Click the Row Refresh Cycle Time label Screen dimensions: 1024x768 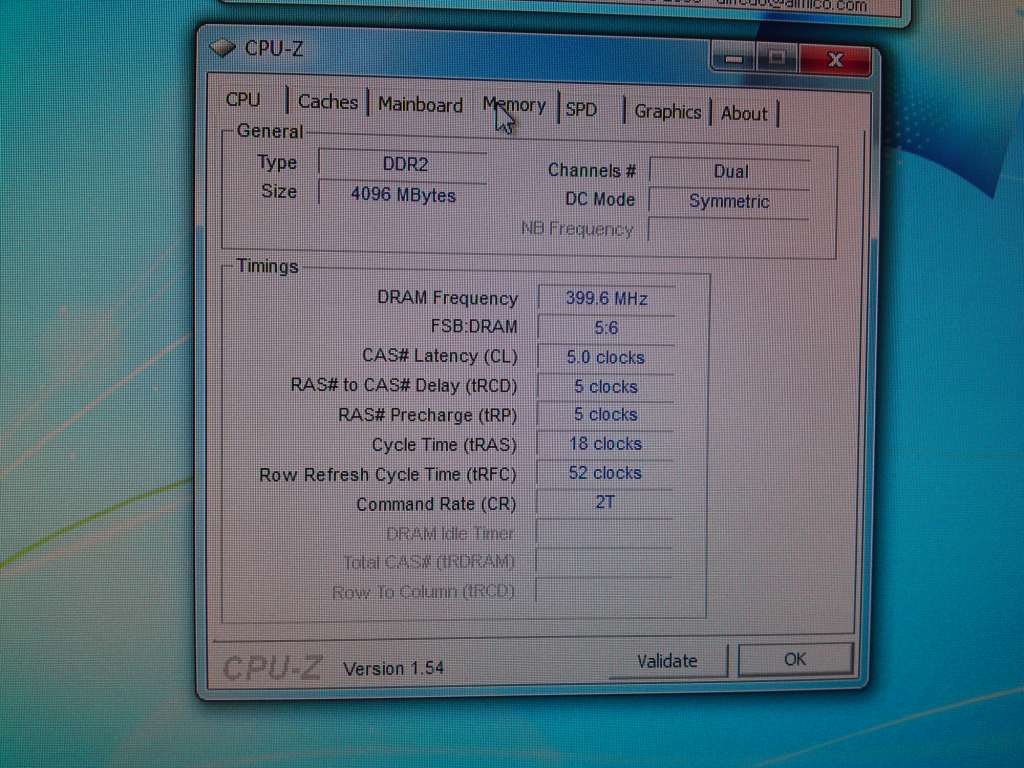click(x=387, y=475)
